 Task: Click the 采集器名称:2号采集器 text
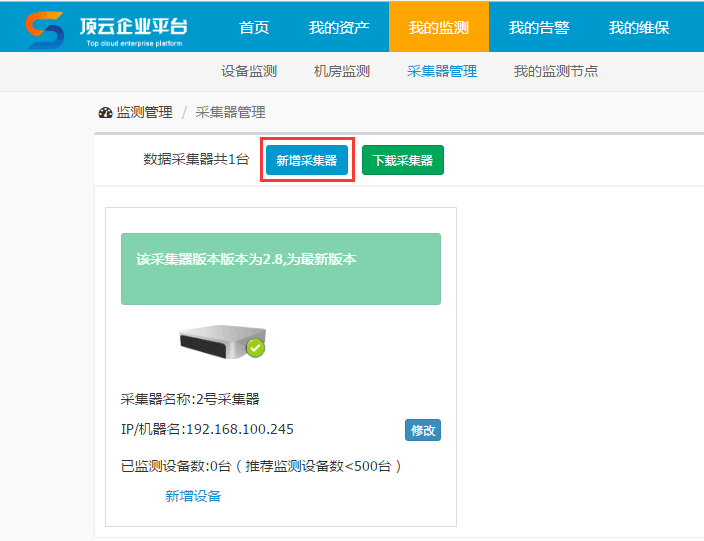(x=190, y=399)
